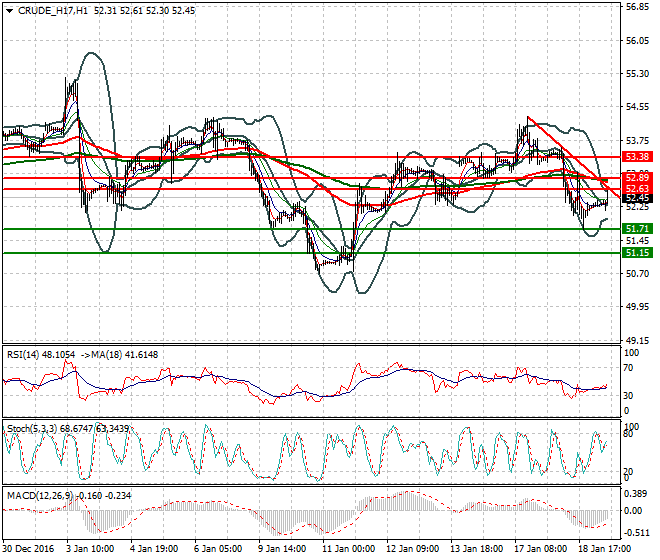Select the 30 Dec 2016 date on time axis
This screenshot has height=560, width=660.
point(28,549)
